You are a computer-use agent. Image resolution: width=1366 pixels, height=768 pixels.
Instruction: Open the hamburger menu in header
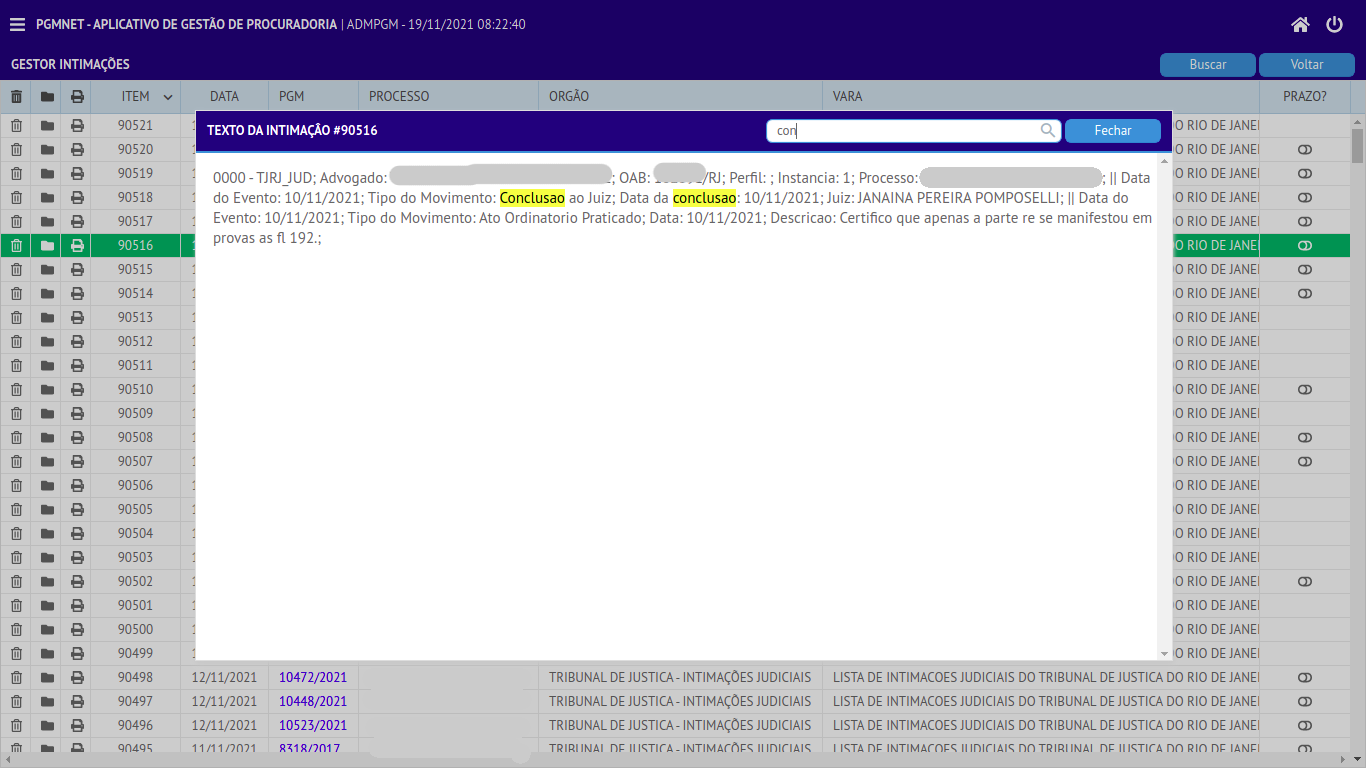click(17, 25)
